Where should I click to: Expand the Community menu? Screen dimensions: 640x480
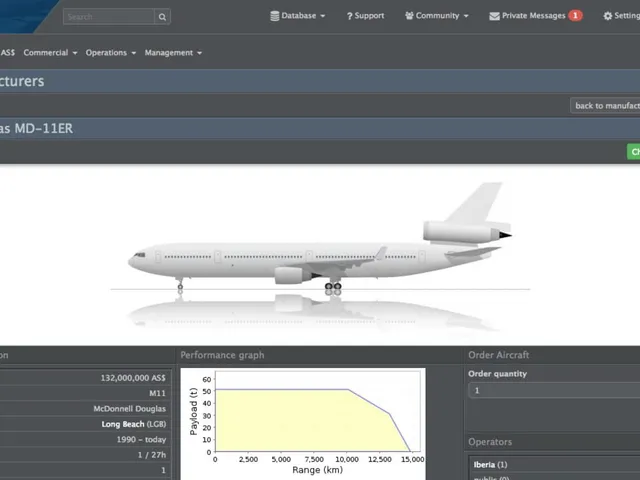pyautogui.click(x=437, y=16)
